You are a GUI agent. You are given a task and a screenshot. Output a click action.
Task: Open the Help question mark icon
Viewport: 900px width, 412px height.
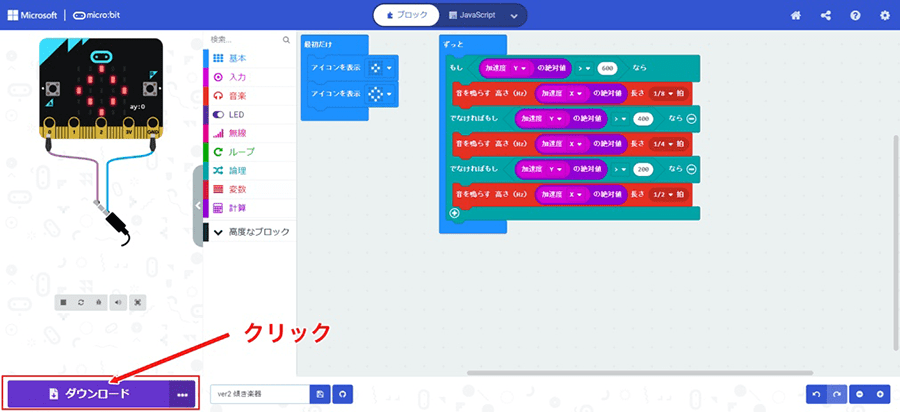(x=855, y=15)
